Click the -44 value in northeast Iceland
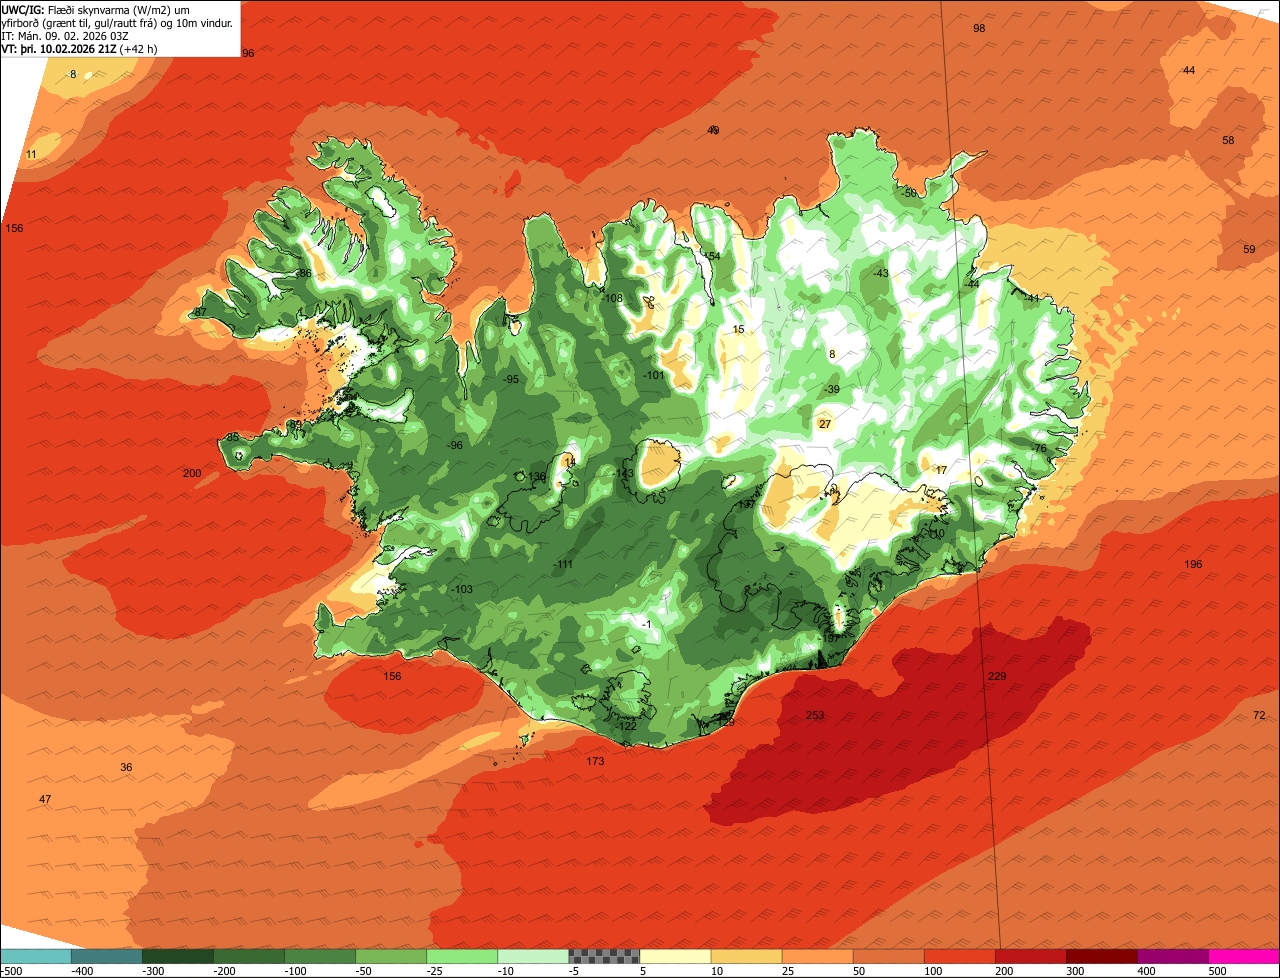This screenshot has width=1280, height=978. [x=971, y=285]
